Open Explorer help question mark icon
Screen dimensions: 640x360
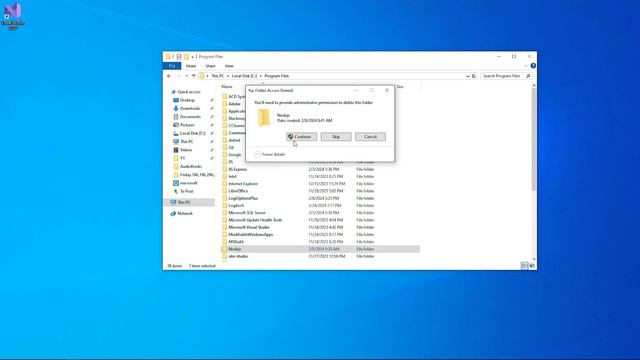533,66
